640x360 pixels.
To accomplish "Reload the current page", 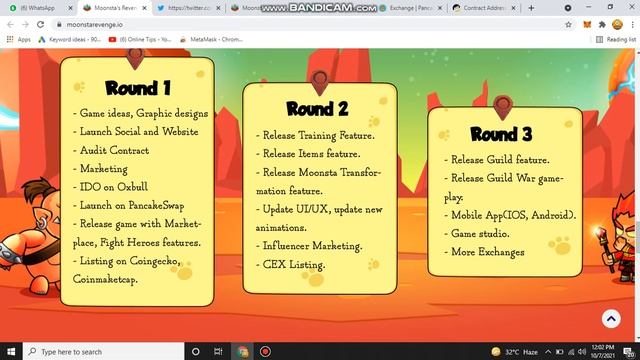I will click(40, 24).
